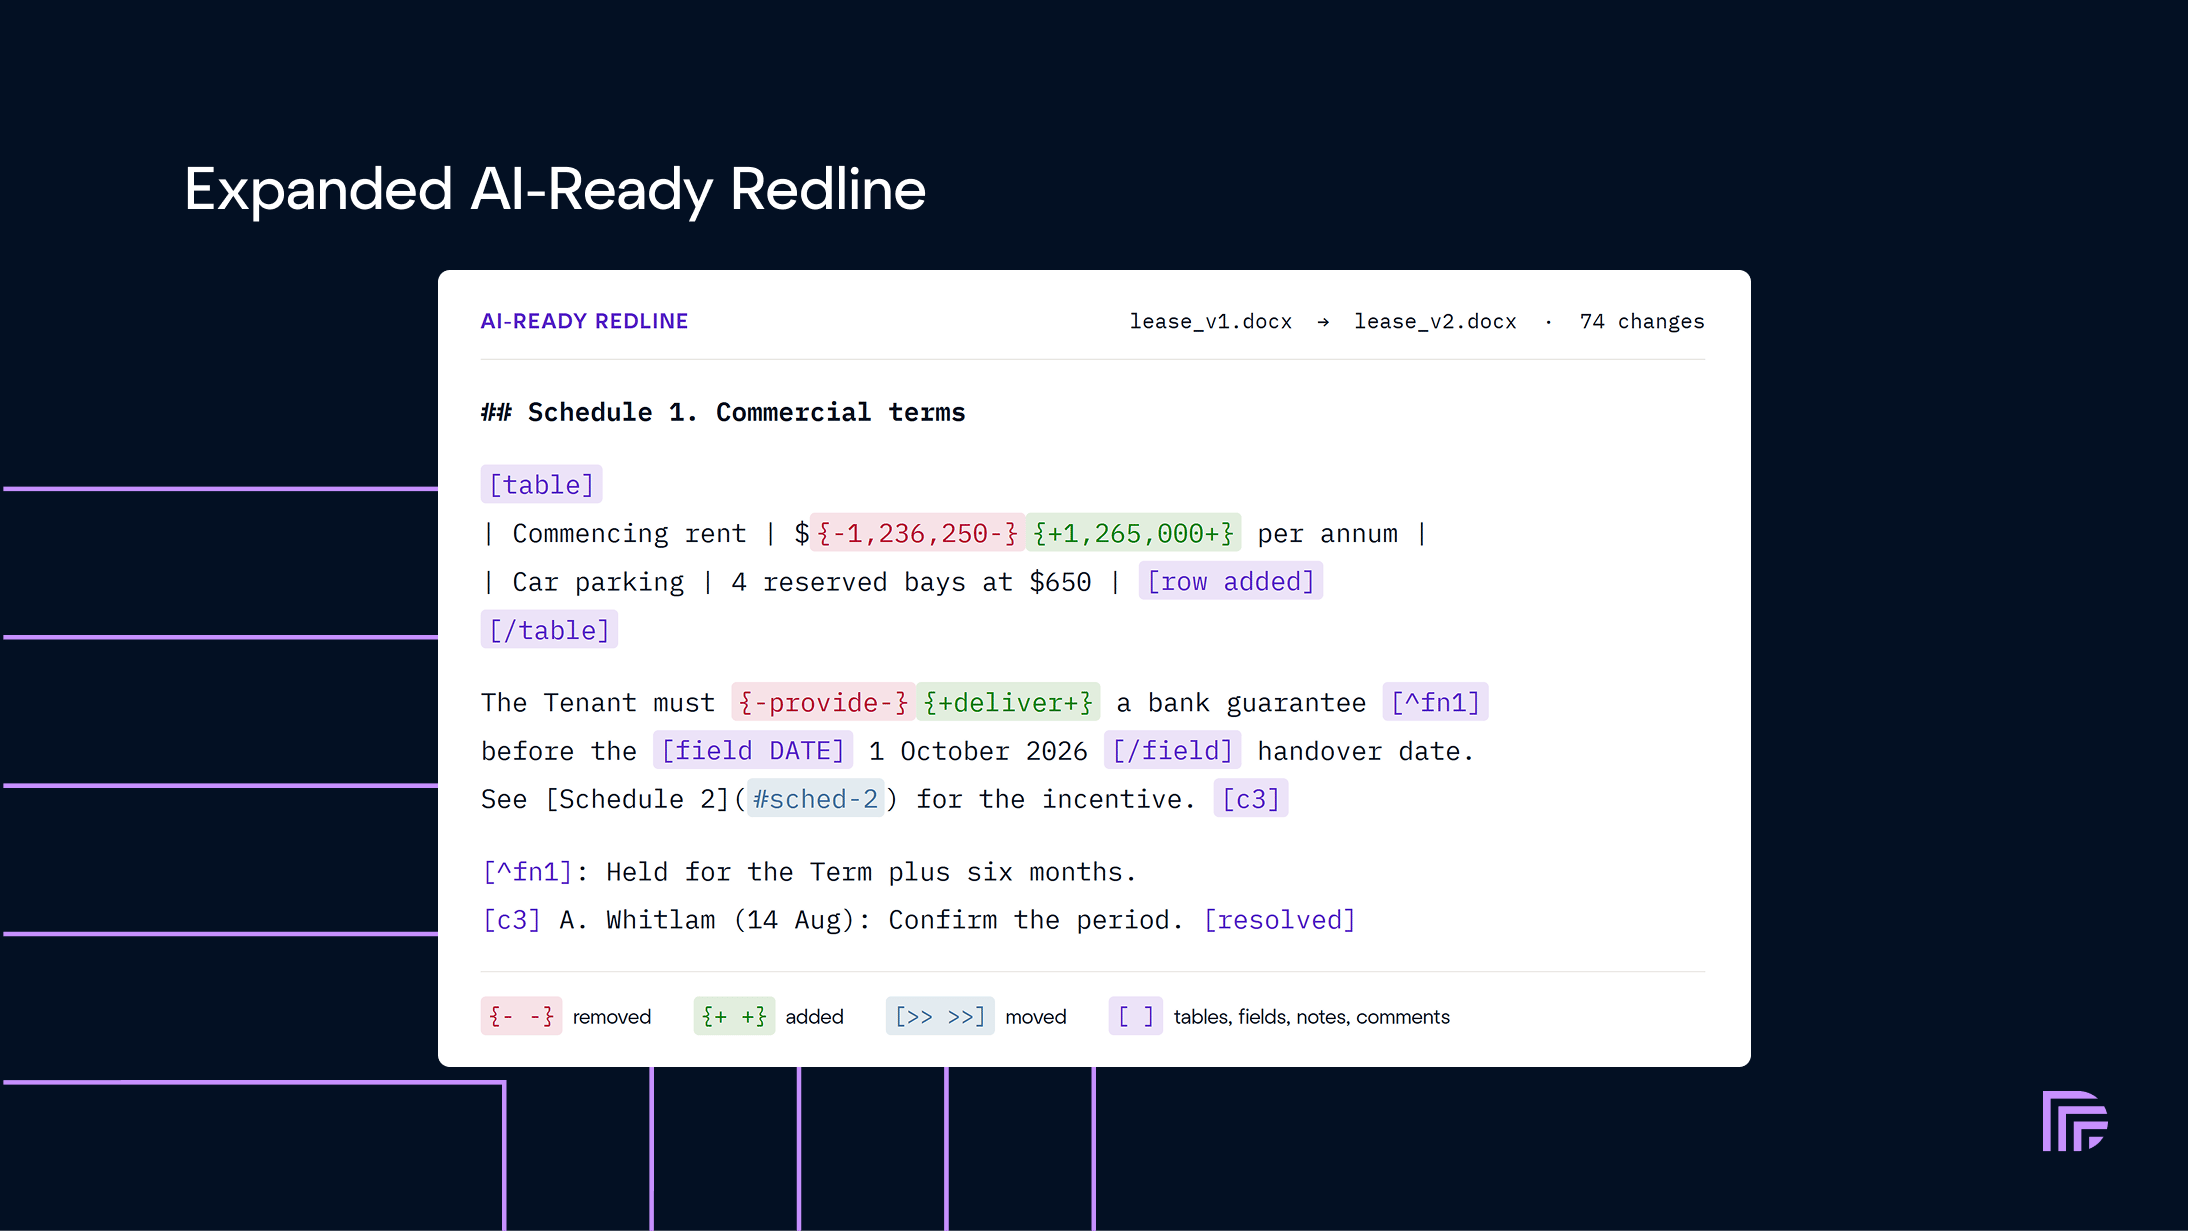The image size is (2188, 1231).
Task: Click the {+ +} added legend swatch
Action: pos(734,1016)
